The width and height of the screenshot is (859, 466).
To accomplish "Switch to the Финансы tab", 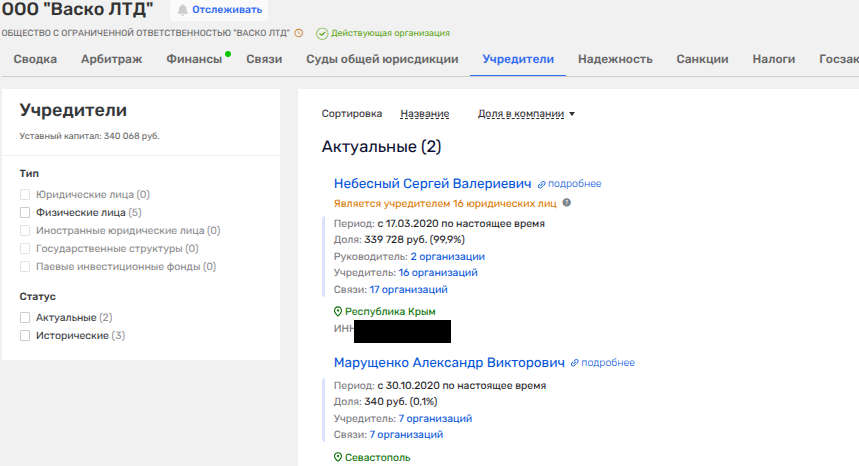I will point(194,59).
